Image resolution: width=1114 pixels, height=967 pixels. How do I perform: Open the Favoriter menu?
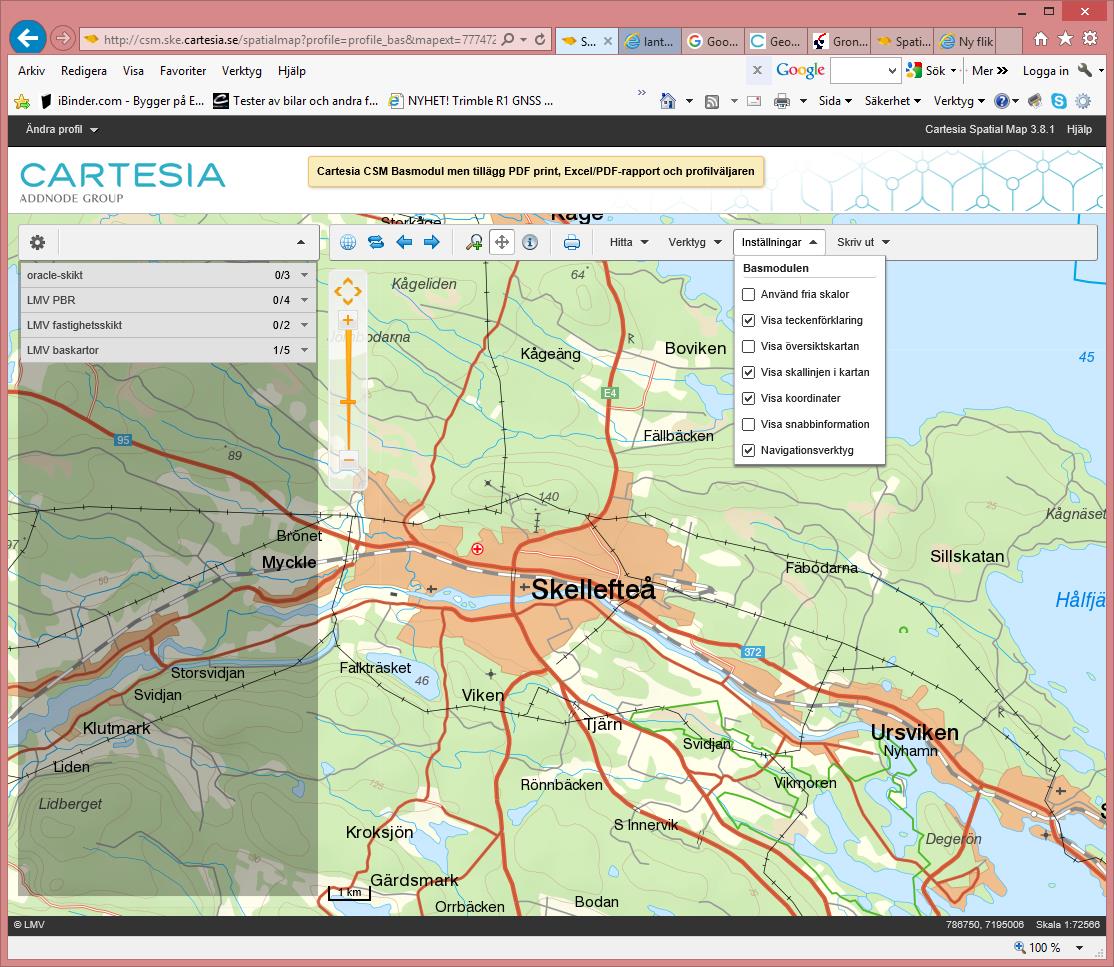[x=183, y=70]
